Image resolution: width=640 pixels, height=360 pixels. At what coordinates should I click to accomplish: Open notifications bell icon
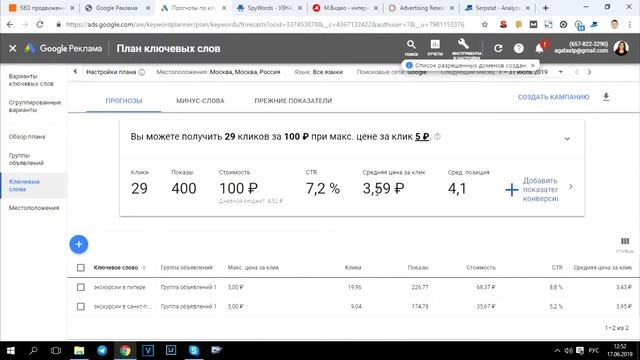pyautogui.click(x=540, y=49)
